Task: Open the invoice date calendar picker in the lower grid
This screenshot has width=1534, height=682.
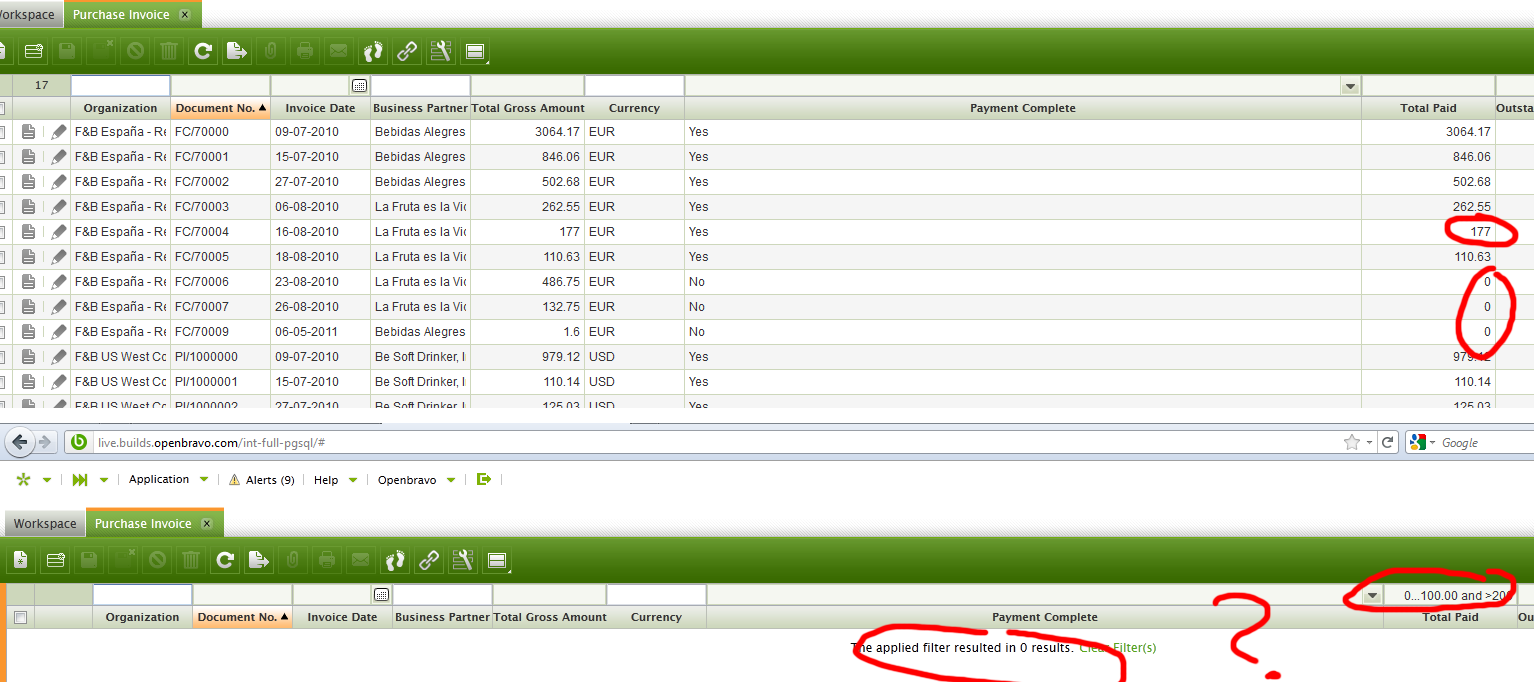Action: (x=381, y=595)
